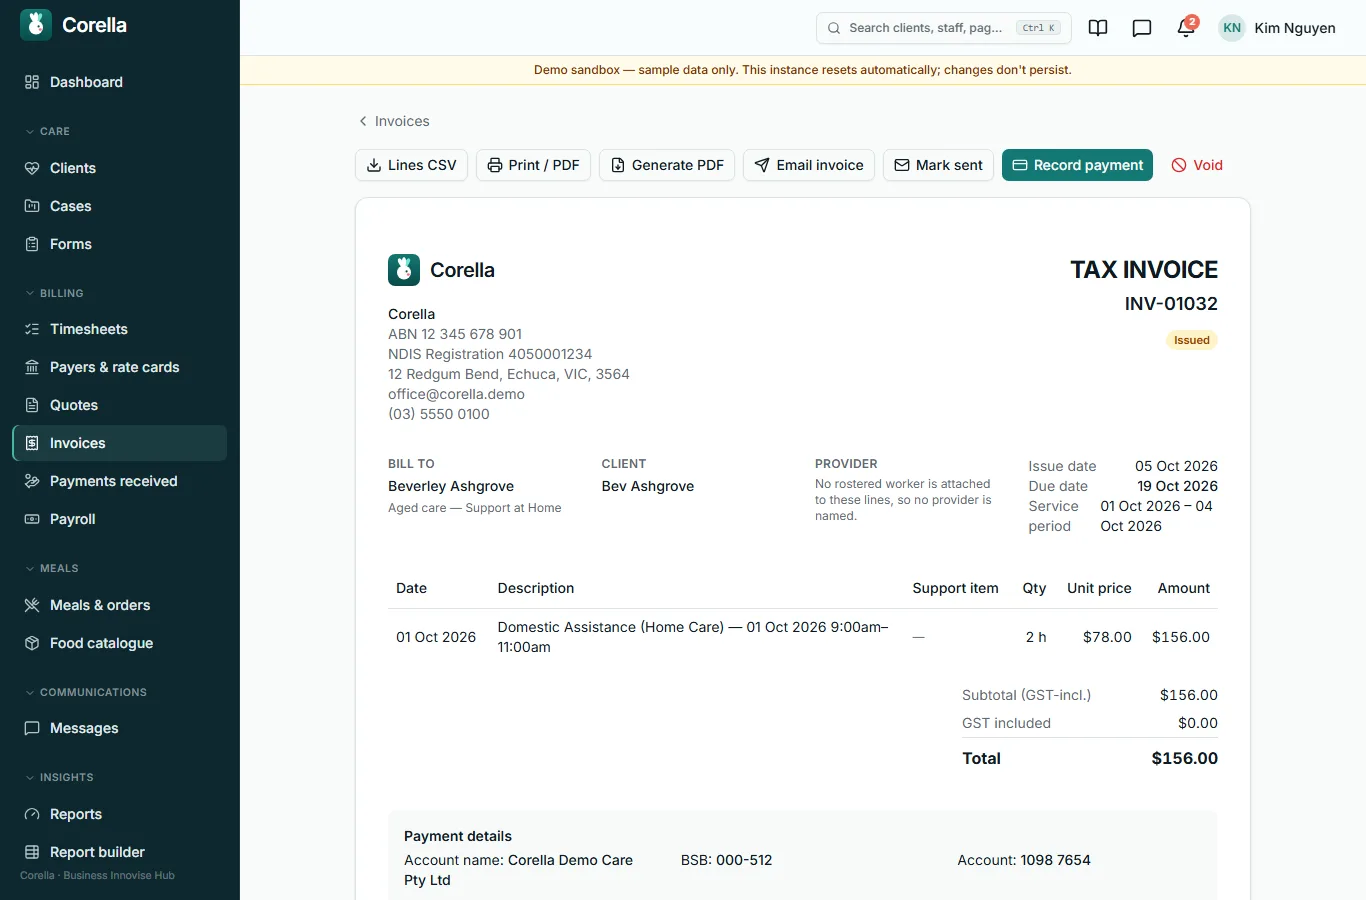This screenshot has height=900, width=1366.
Task: Open notifications bell with 2 badge
Action: coord(1186,28)
